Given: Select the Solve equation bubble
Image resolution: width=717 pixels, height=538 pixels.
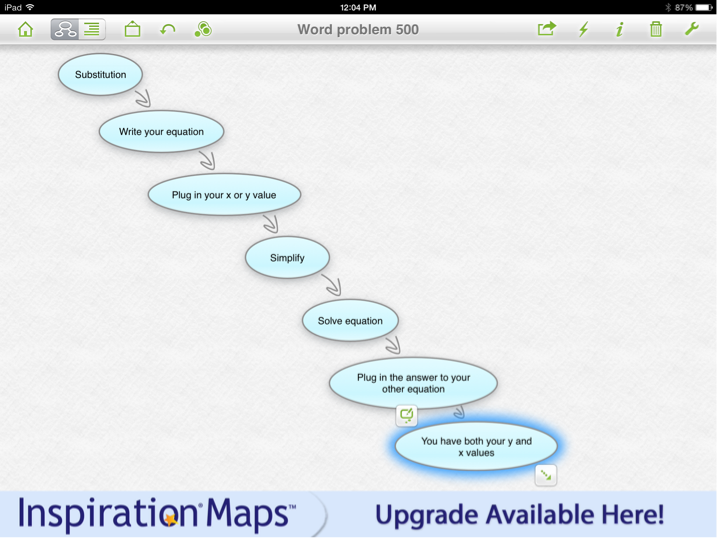Looking at the screenshot, I should [350, 321].
